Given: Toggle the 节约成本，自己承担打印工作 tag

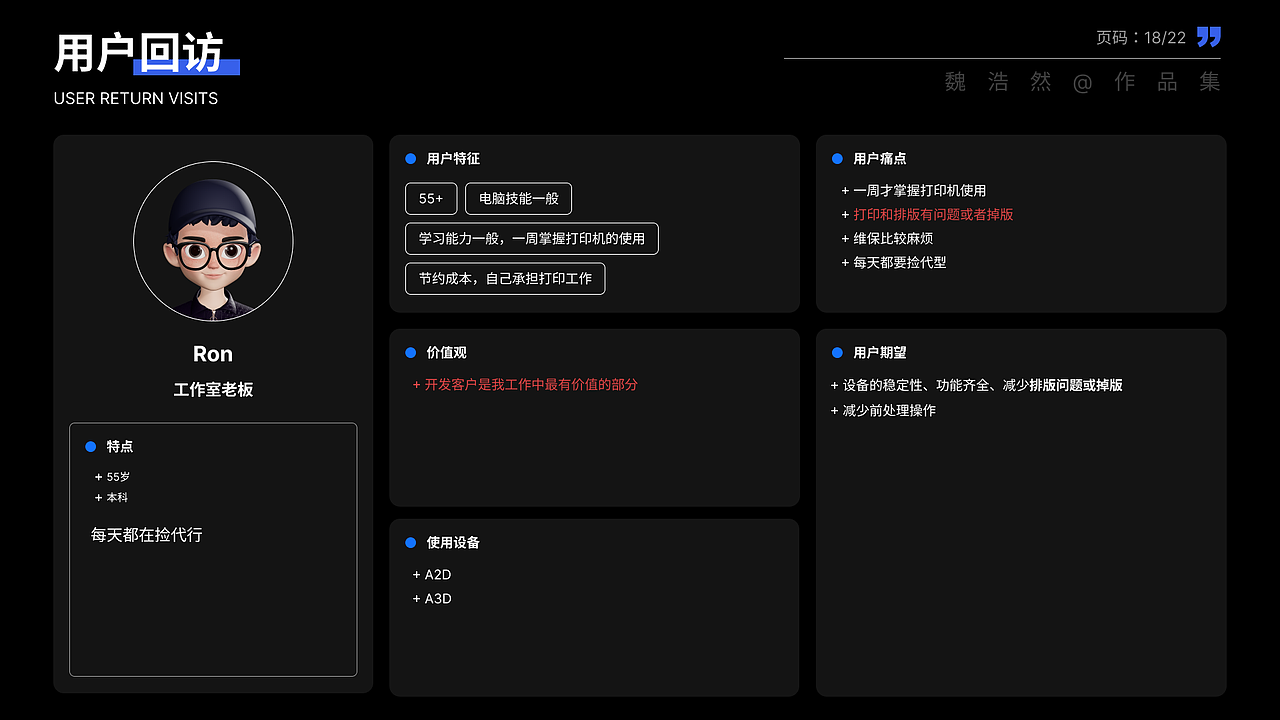Looking at the screenshot, I should click(504, 279).
